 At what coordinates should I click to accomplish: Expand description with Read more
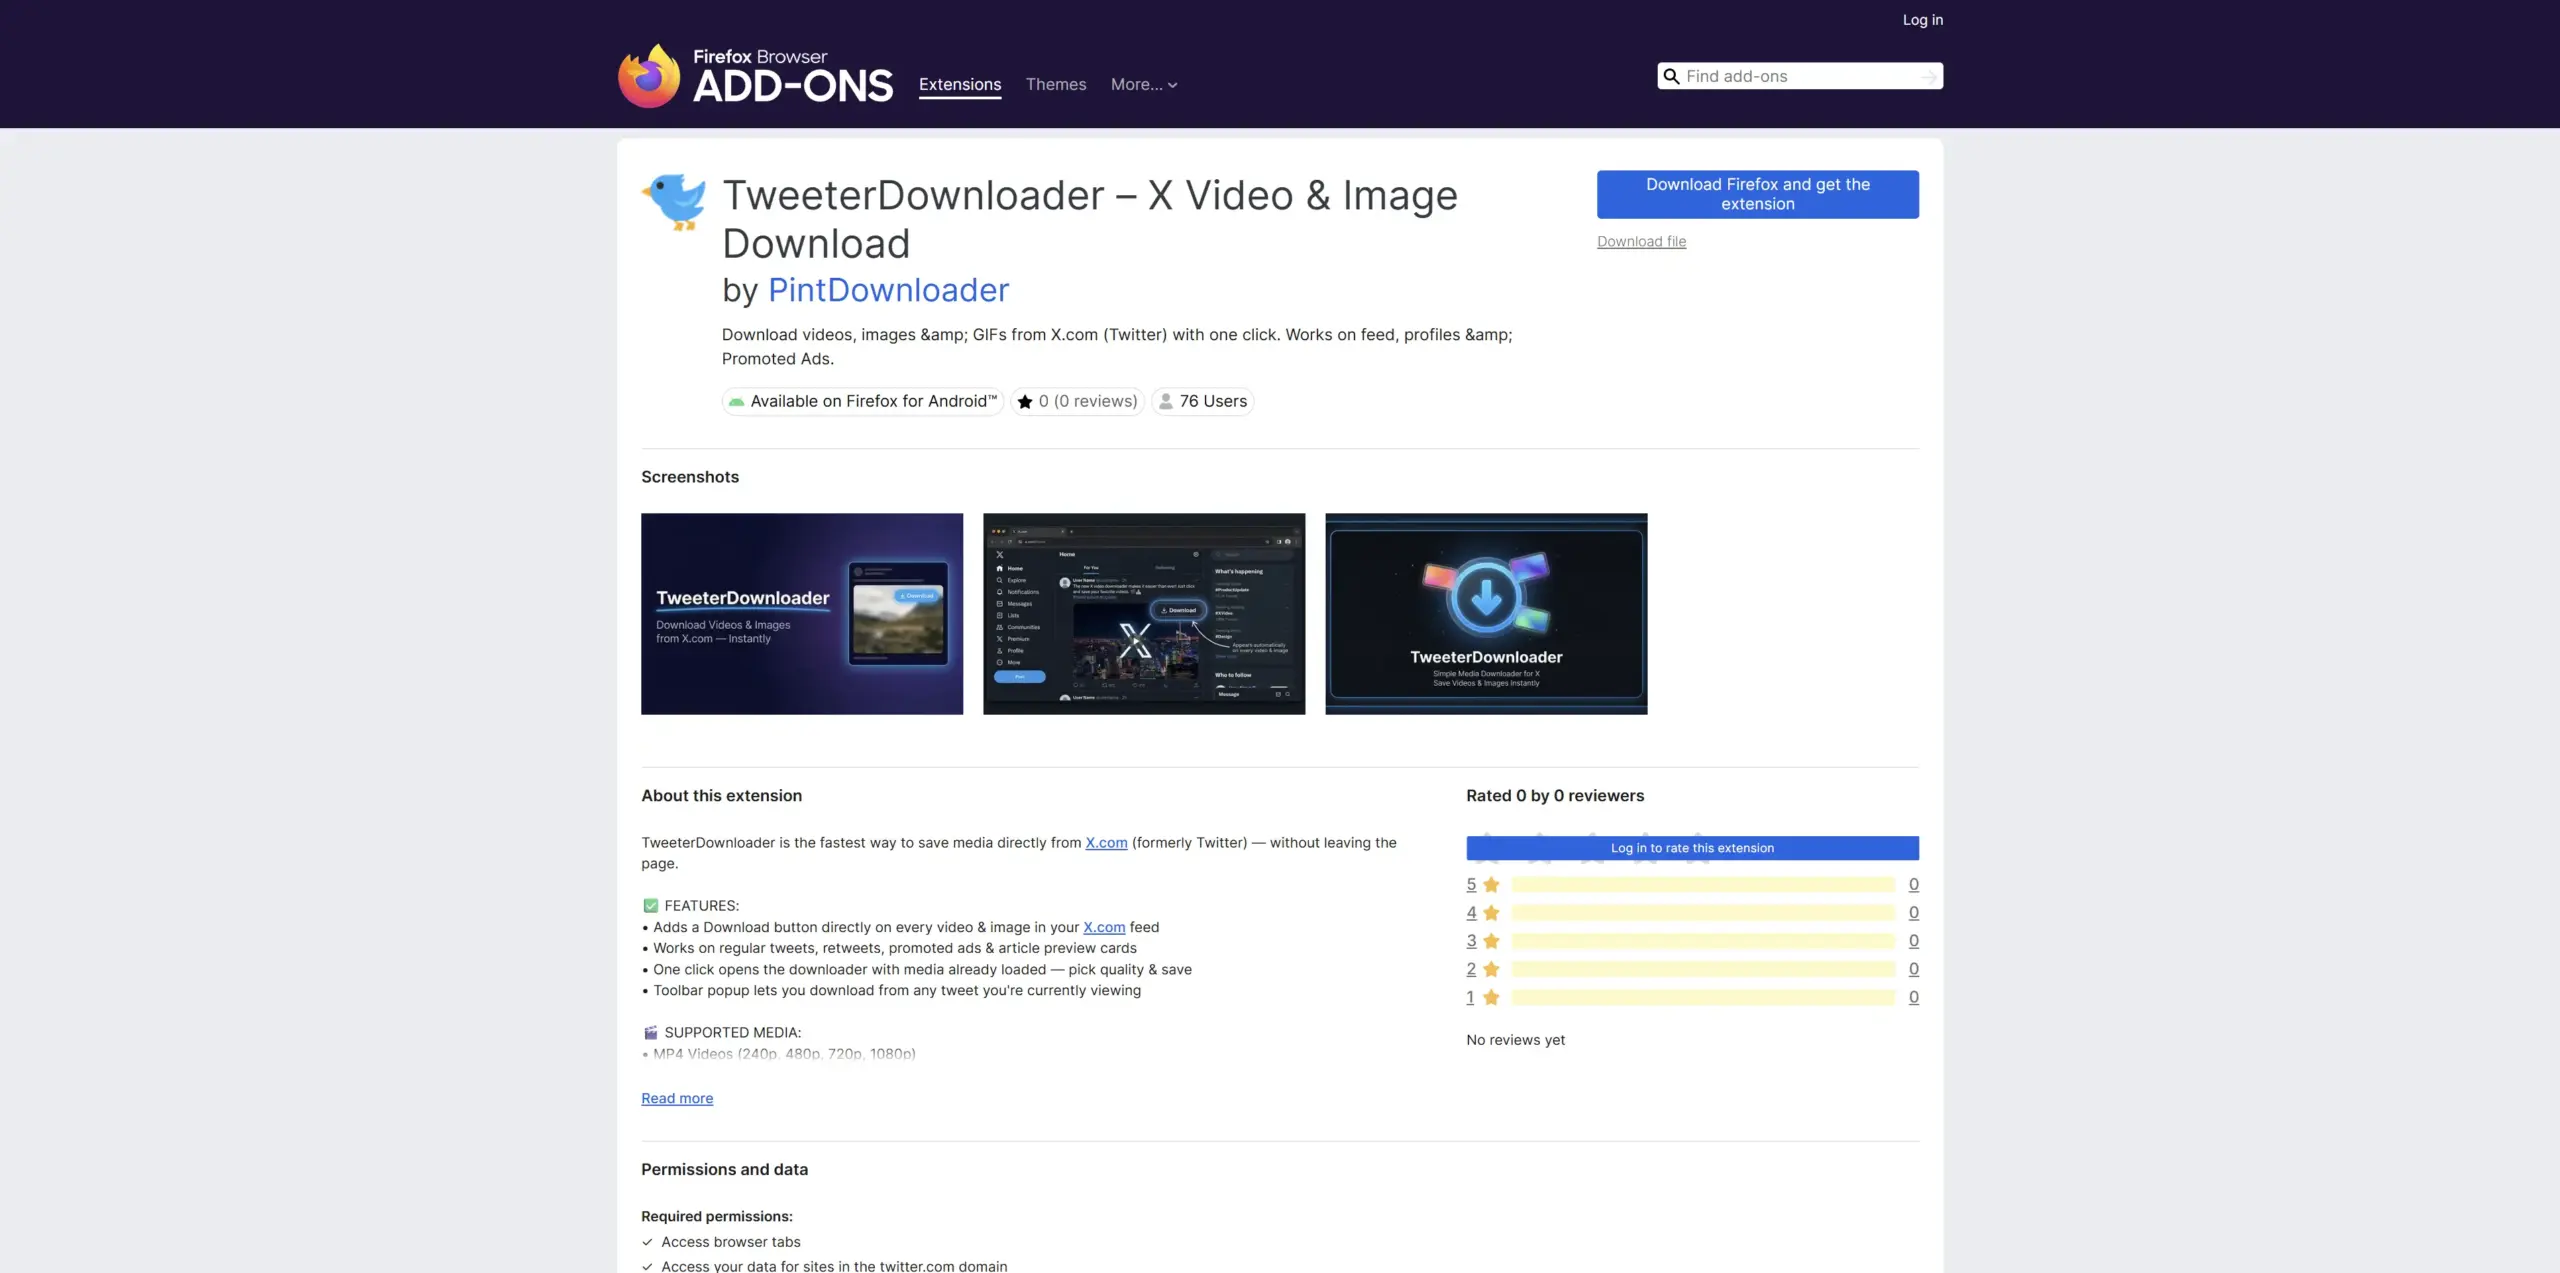click(677, 1099)
